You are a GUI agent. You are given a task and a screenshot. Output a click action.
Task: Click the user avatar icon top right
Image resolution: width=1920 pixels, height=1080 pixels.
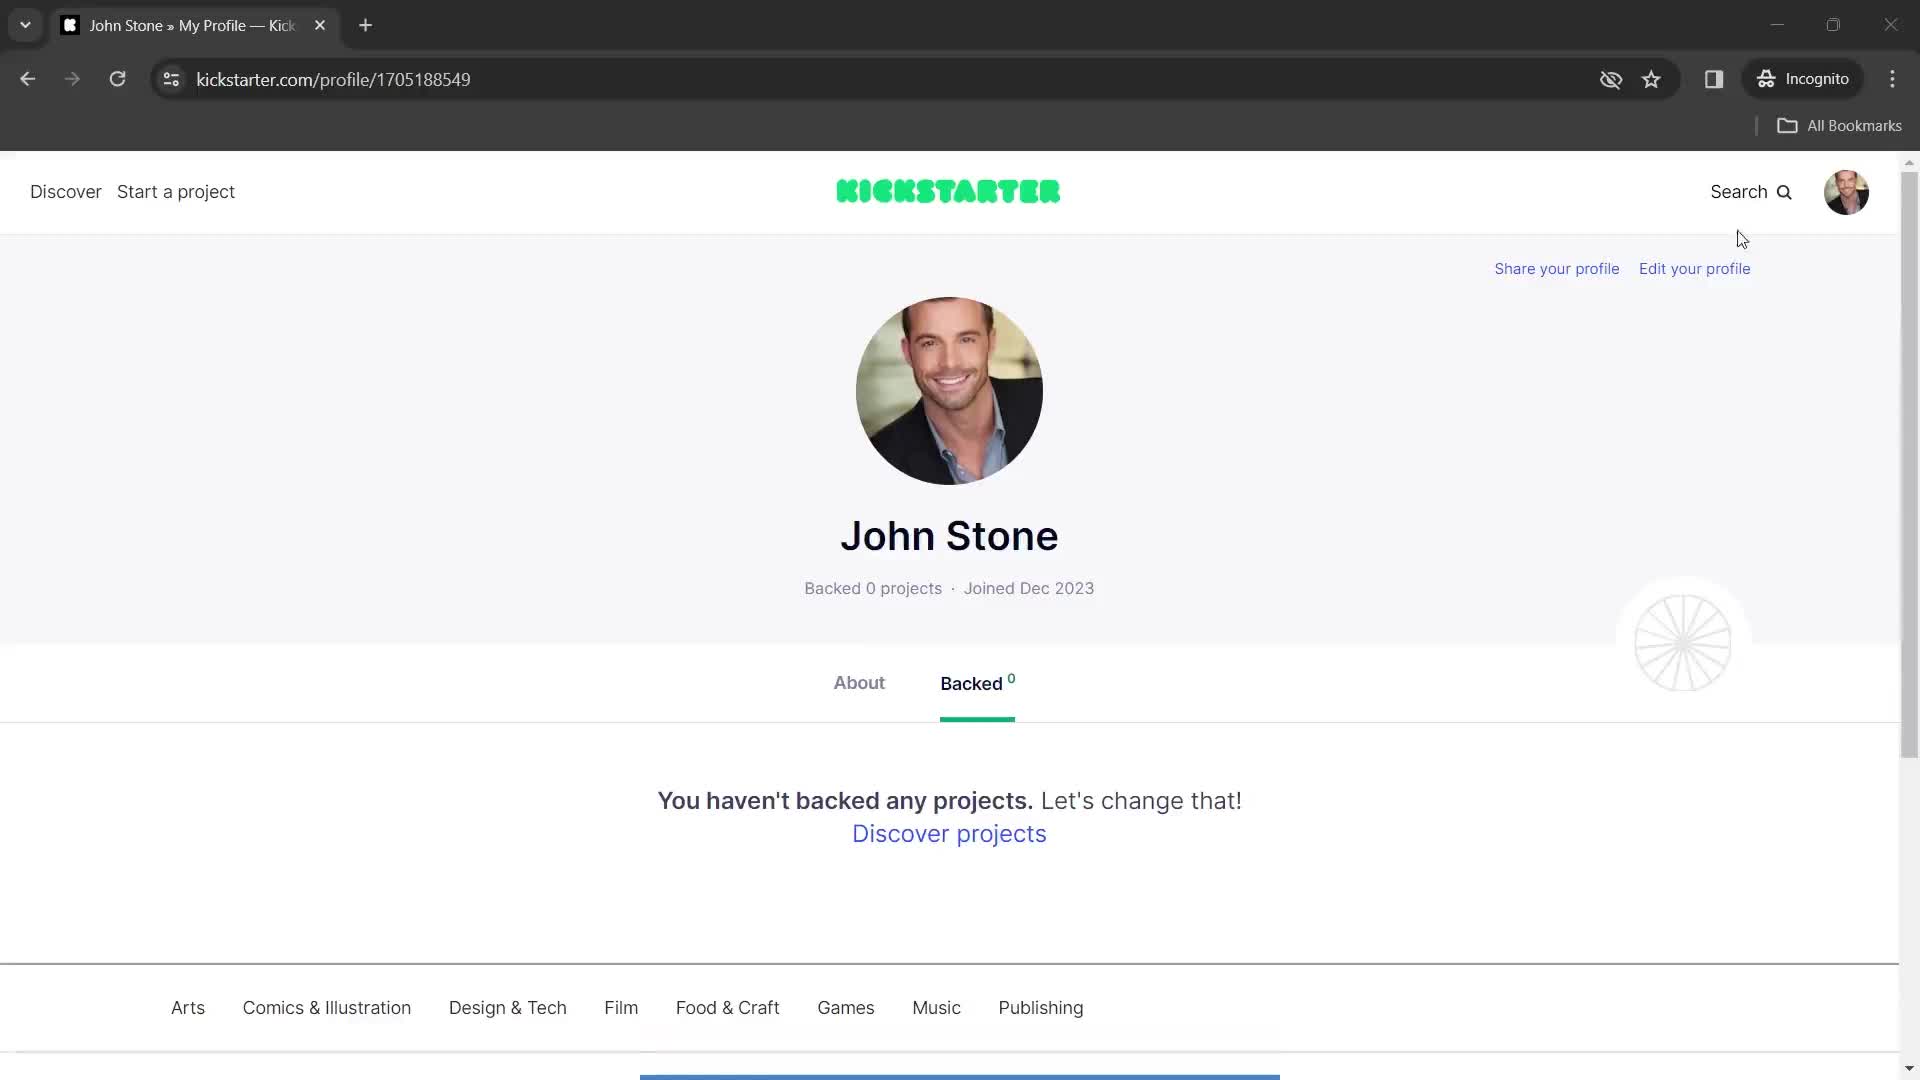point(1847,191)
